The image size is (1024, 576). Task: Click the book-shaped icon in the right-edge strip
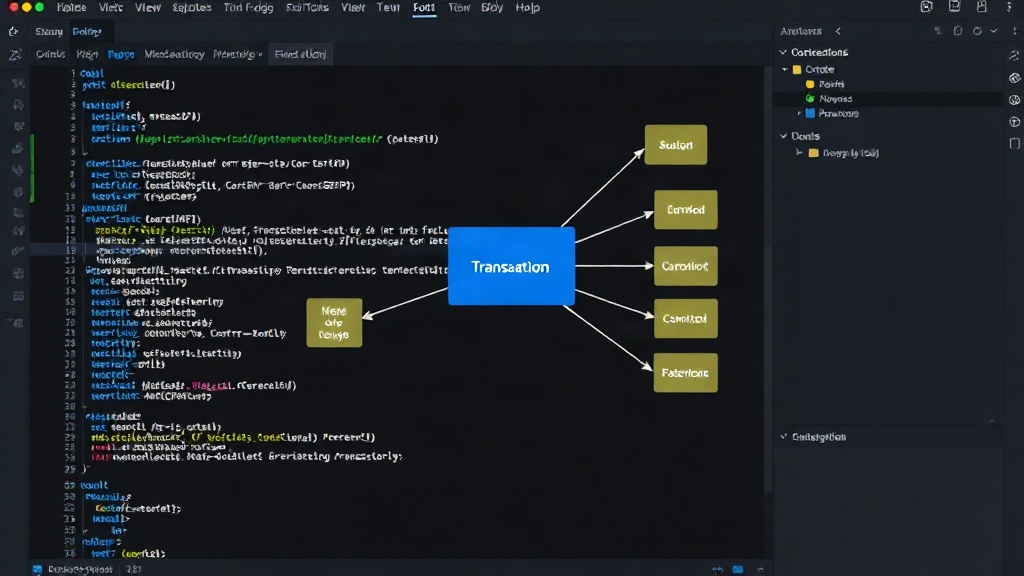click(1014, 144)
